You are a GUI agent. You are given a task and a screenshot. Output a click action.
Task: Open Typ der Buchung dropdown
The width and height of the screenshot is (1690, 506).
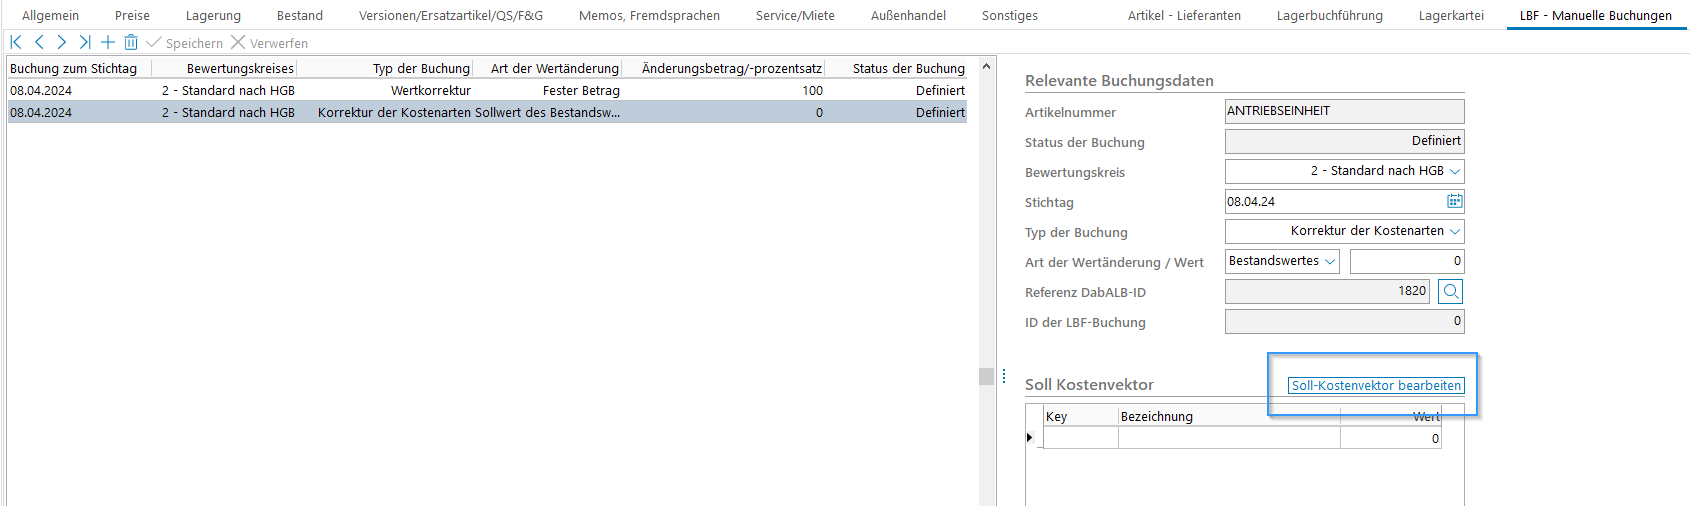pyautogui.click(x=1455, y=231)
